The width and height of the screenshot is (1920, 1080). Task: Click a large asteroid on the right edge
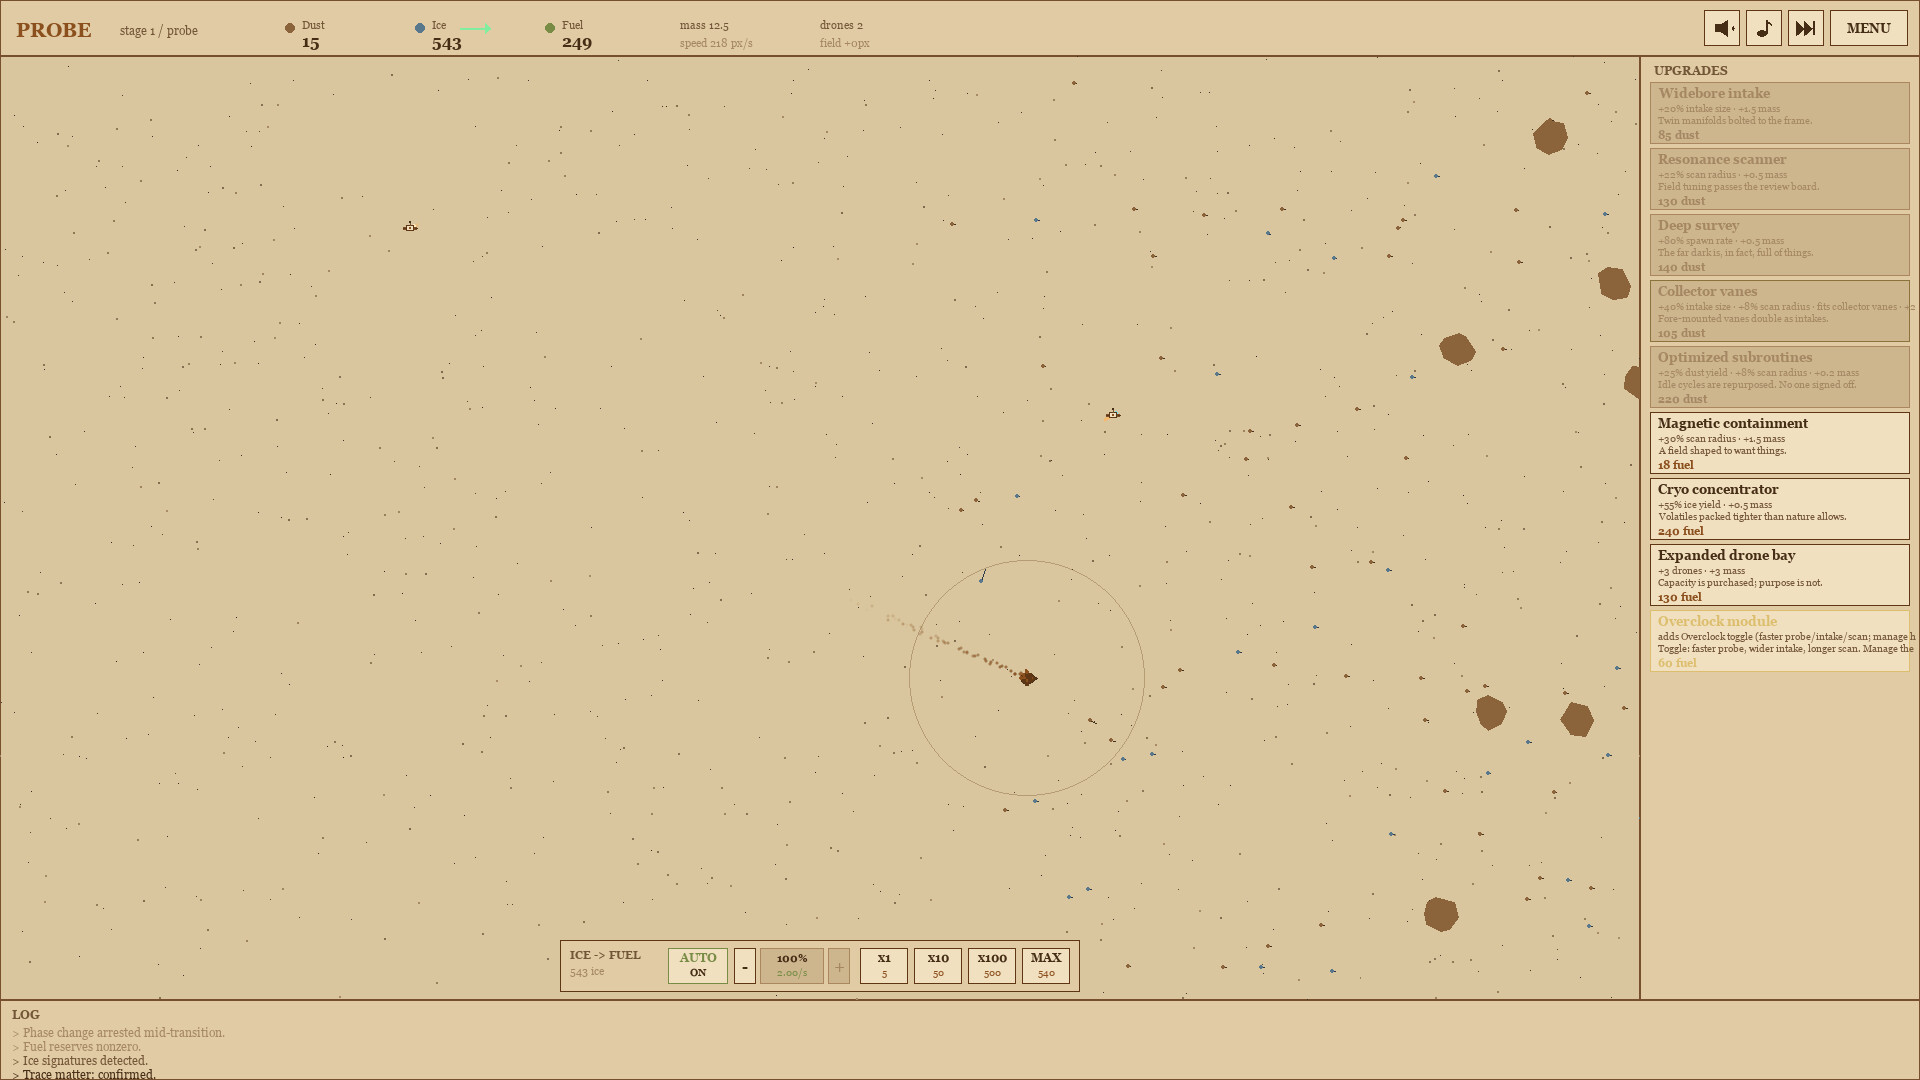point(1612,284)
